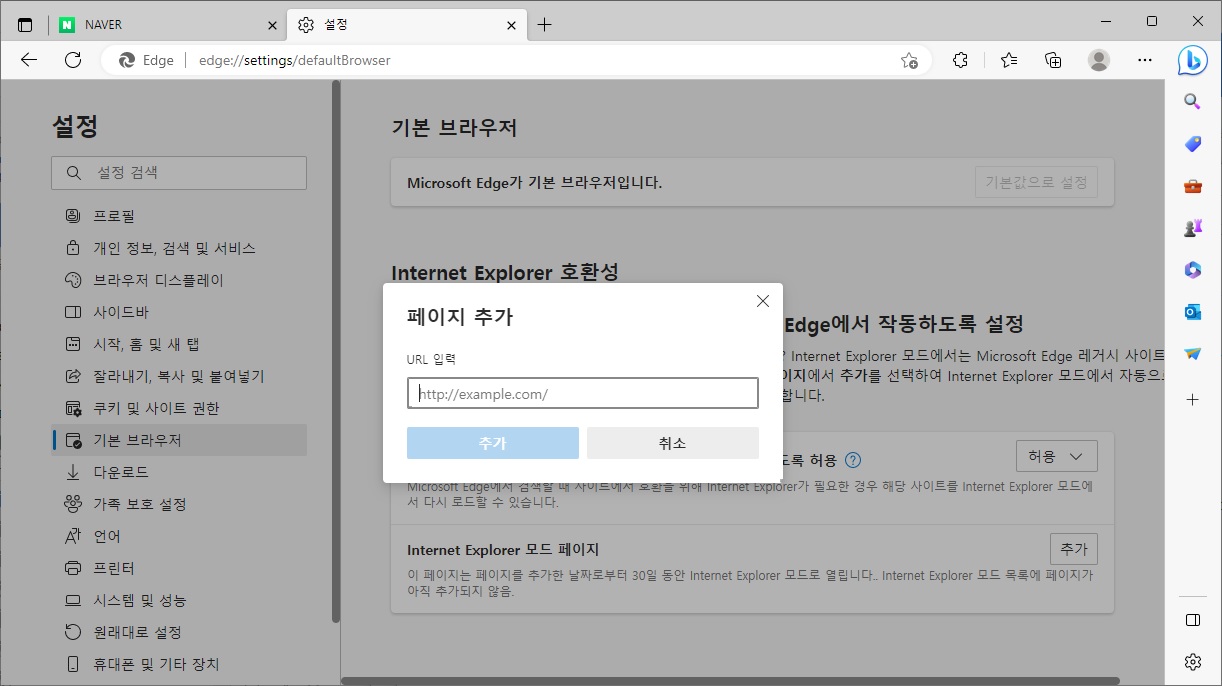1222x686 pixels.
Task: Open Bing chat sidebar icon
Action: pyautogui.click(x=1192, y=60)
